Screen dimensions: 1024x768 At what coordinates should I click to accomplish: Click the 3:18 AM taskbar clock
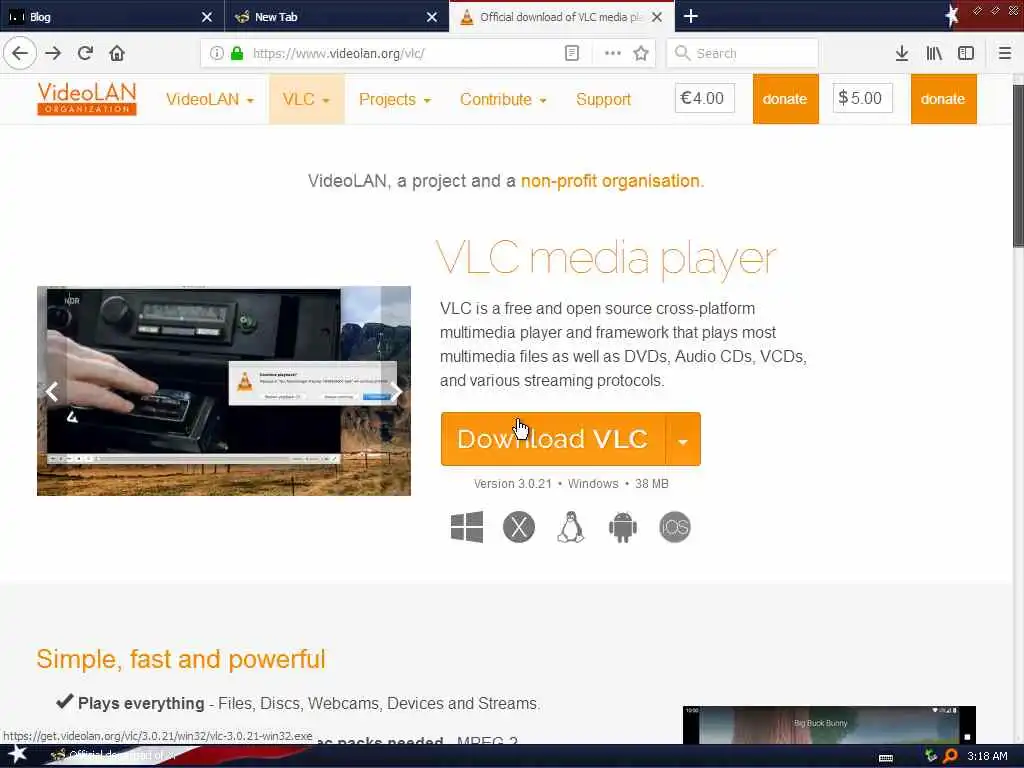[987, 756]
